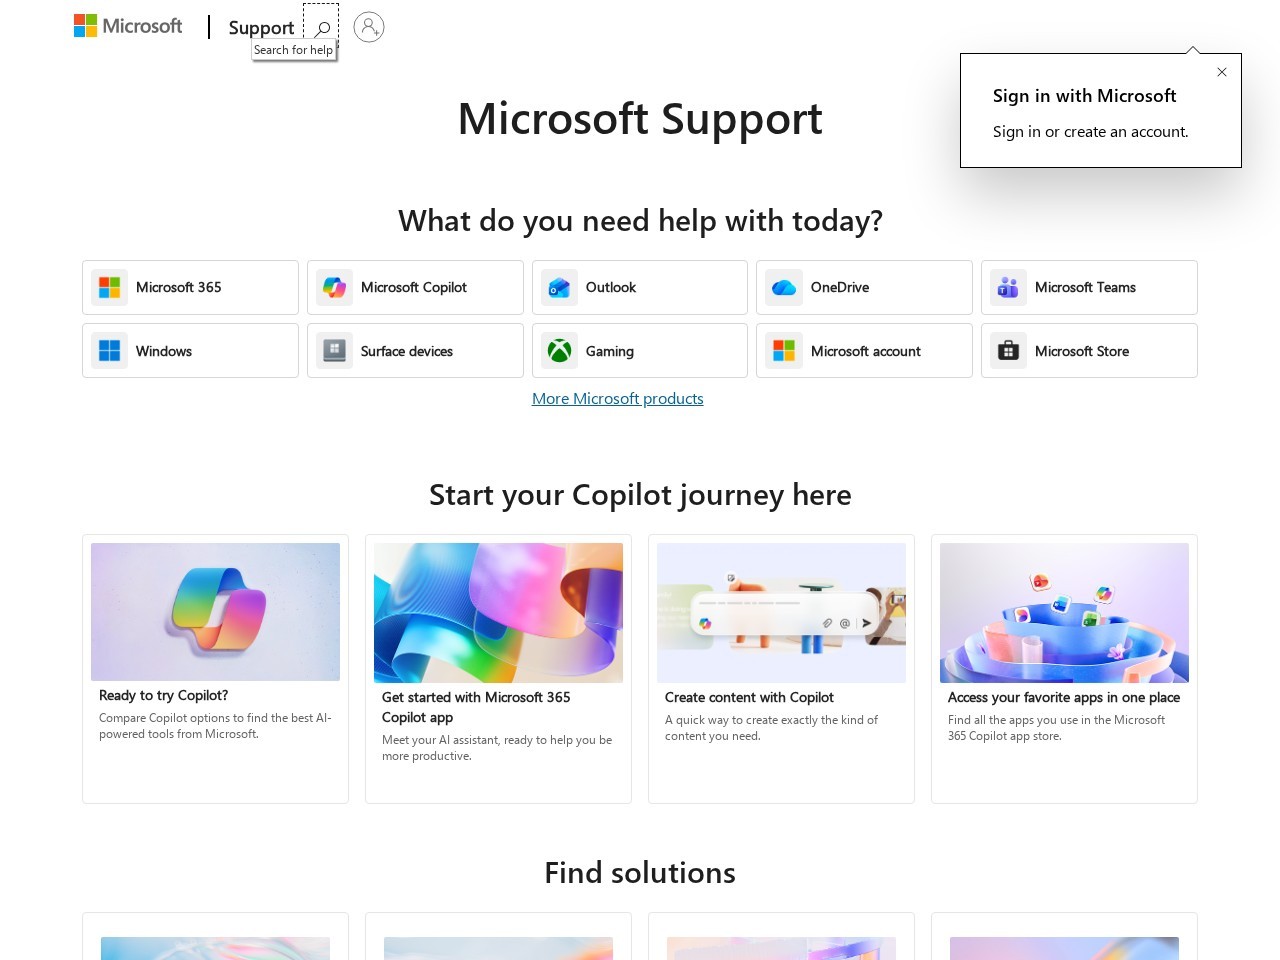This screenshot has height=960, width=1280.
Task: Open the Surface devices tile
Action: pyautogui.click(x=415, y=351)
